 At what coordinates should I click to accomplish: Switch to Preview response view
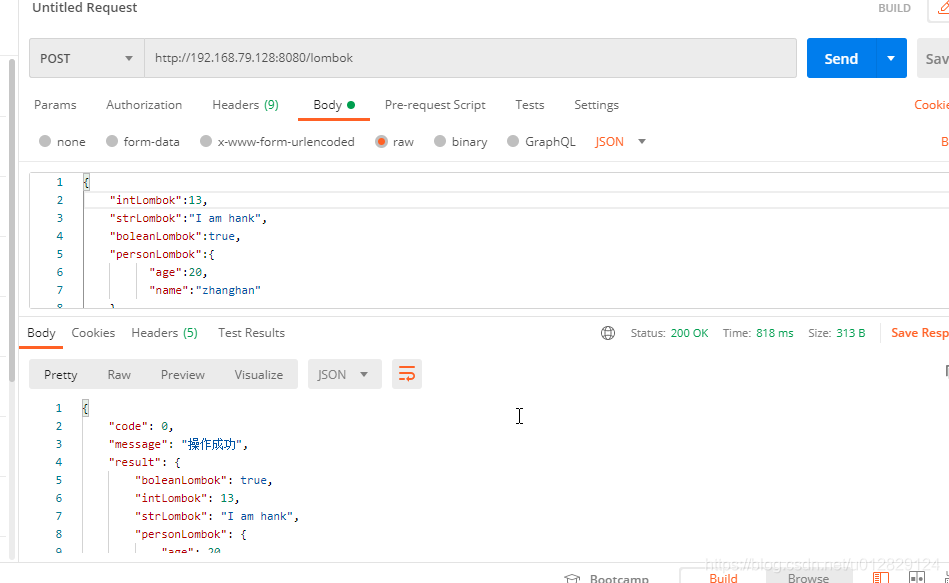click(183, 375)
